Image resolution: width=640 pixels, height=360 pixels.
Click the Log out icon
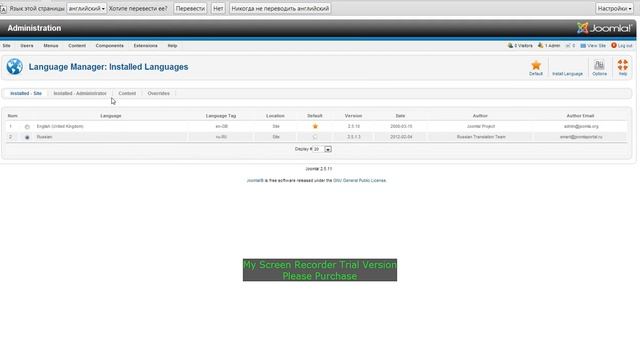[x=614, y=46]
